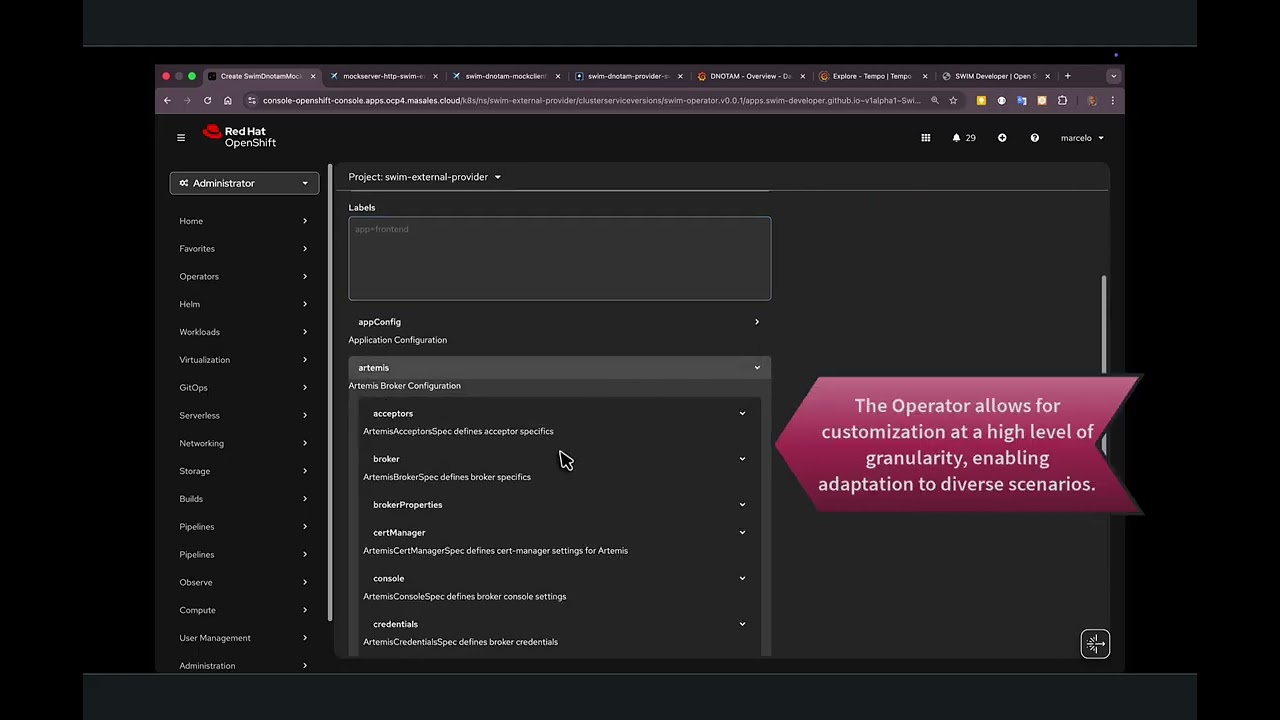
Task: Expand Workloads in the sidebar
Action: (244, 332)
